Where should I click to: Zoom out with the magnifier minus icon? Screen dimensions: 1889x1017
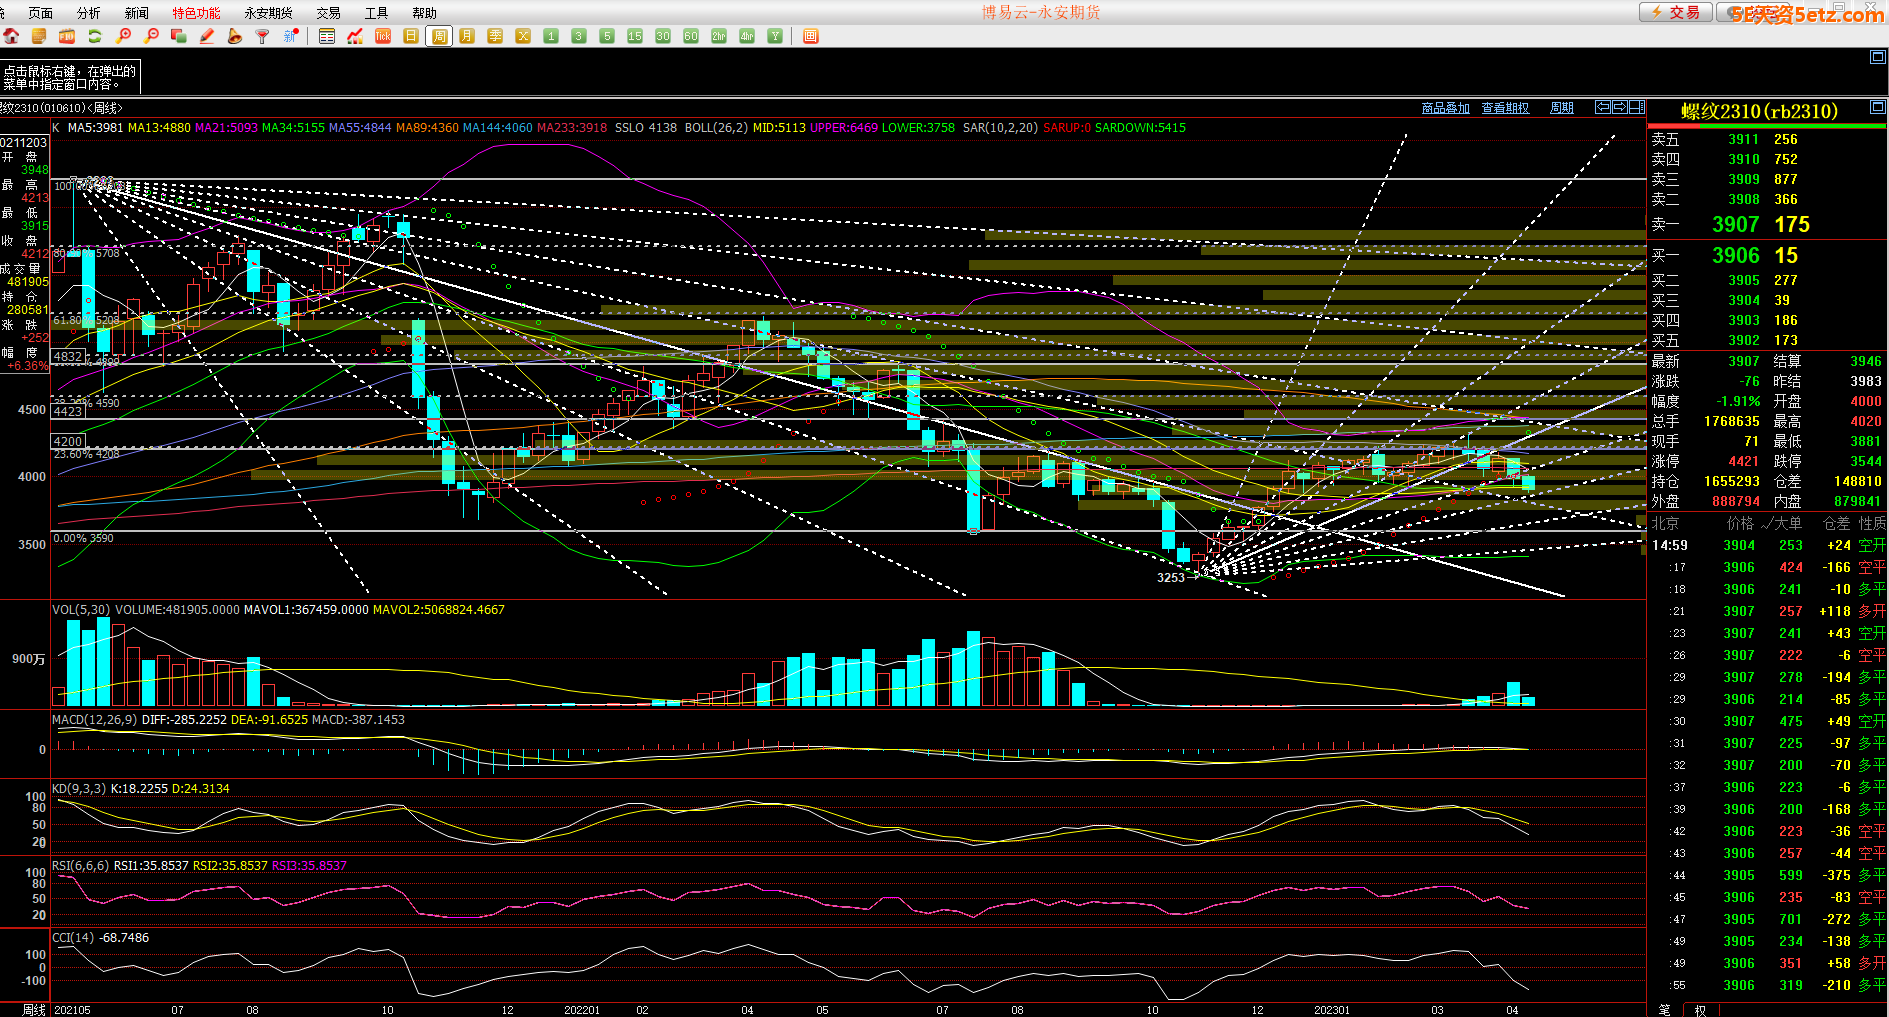pyautogui.click(x=151, y=36)
